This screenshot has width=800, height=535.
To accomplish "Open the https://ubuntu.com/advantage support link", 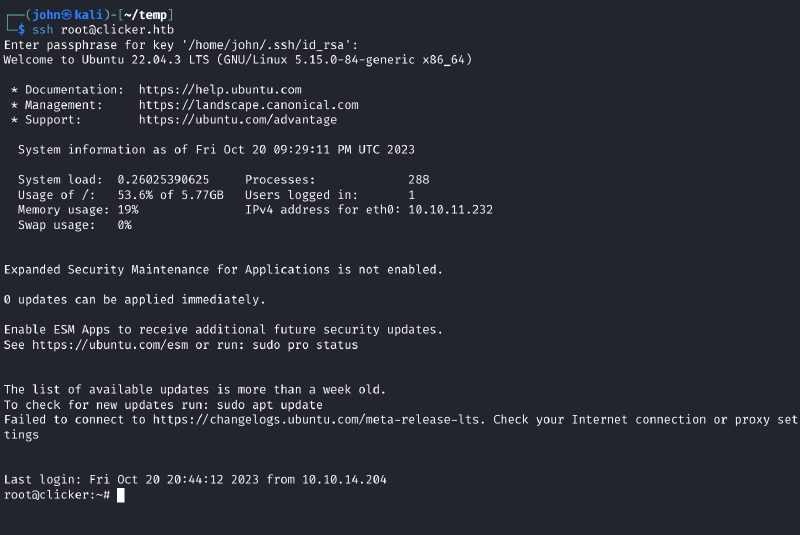I will coord(238,120).
